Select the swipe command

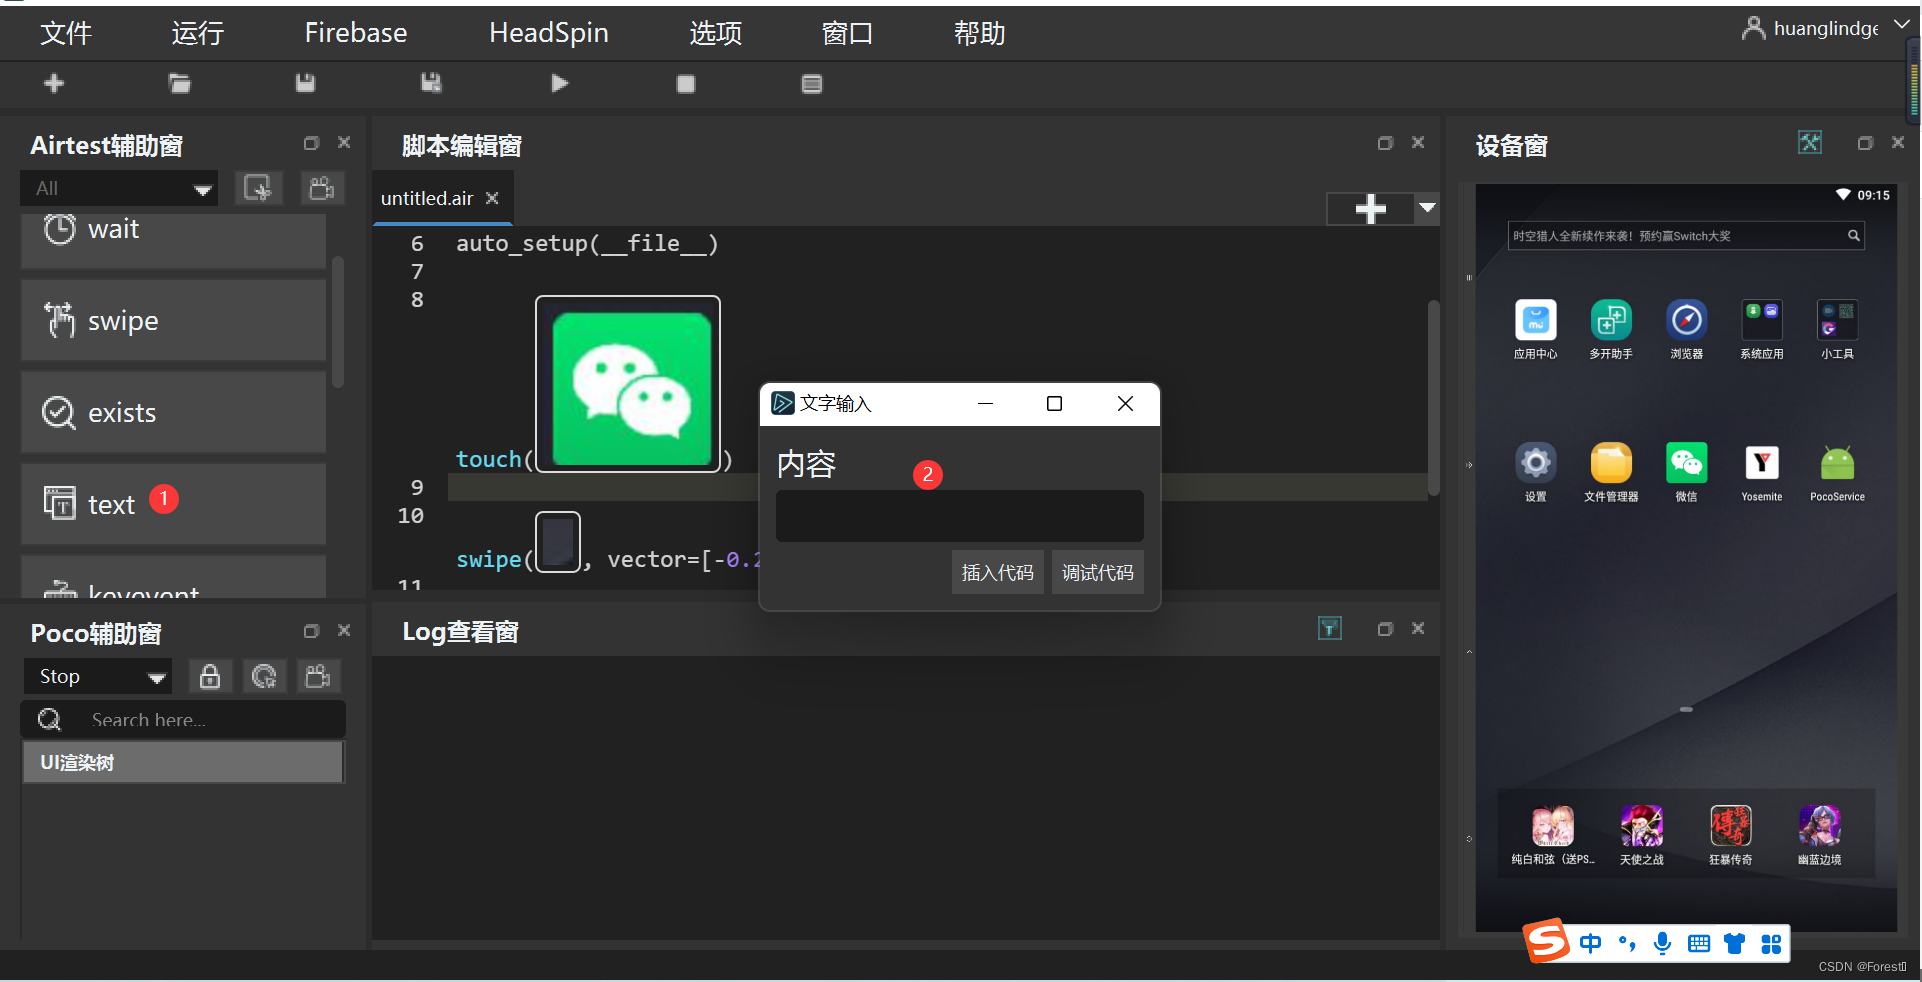(174, 320)
